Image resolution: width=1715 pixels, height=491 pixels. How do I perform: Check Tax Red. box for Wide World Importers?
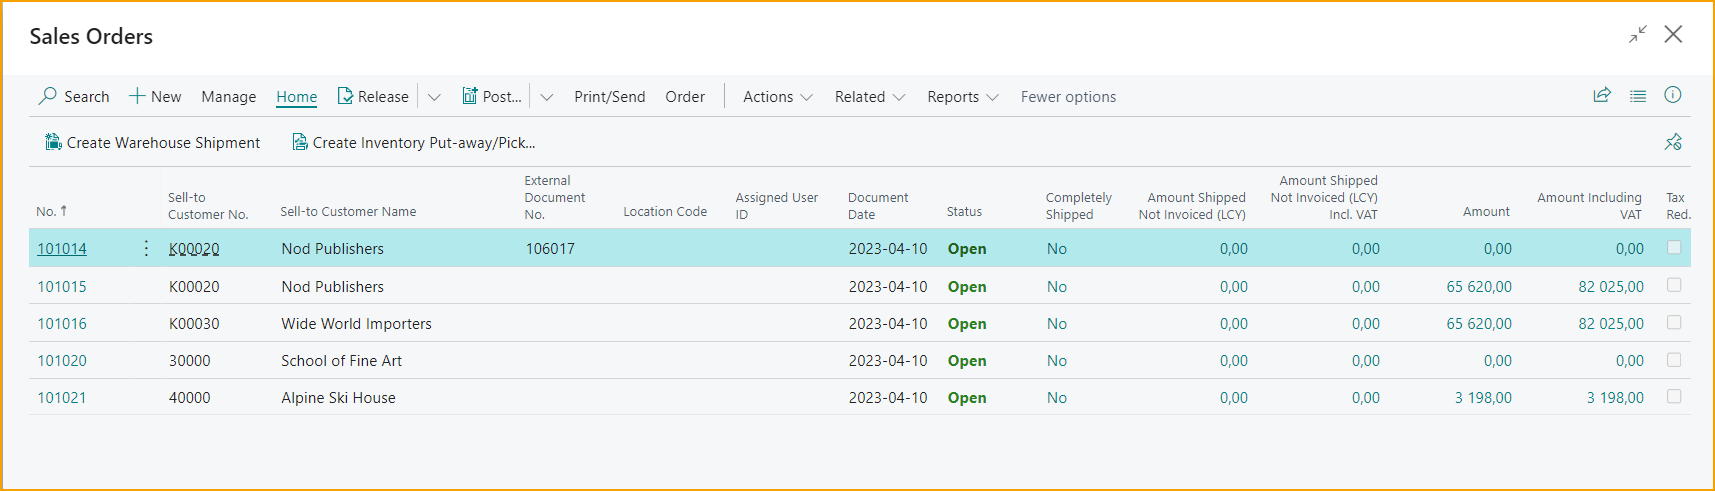1674,323
